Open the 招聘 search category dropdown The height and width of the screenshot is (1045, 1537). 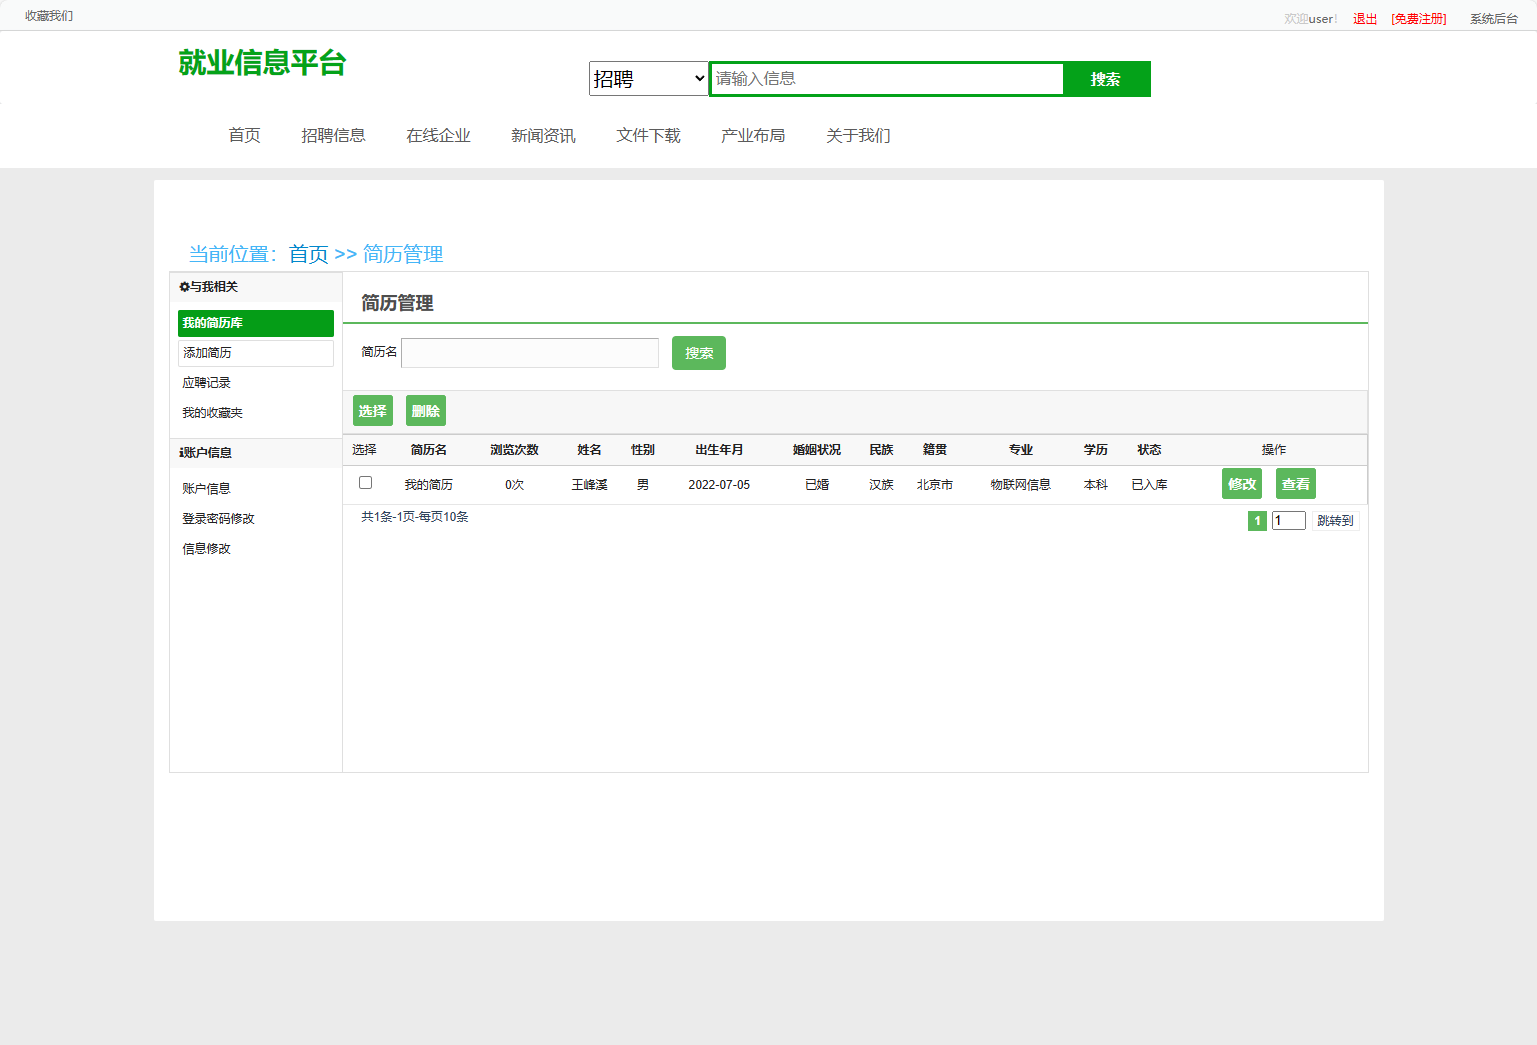[x=648, y=78]
